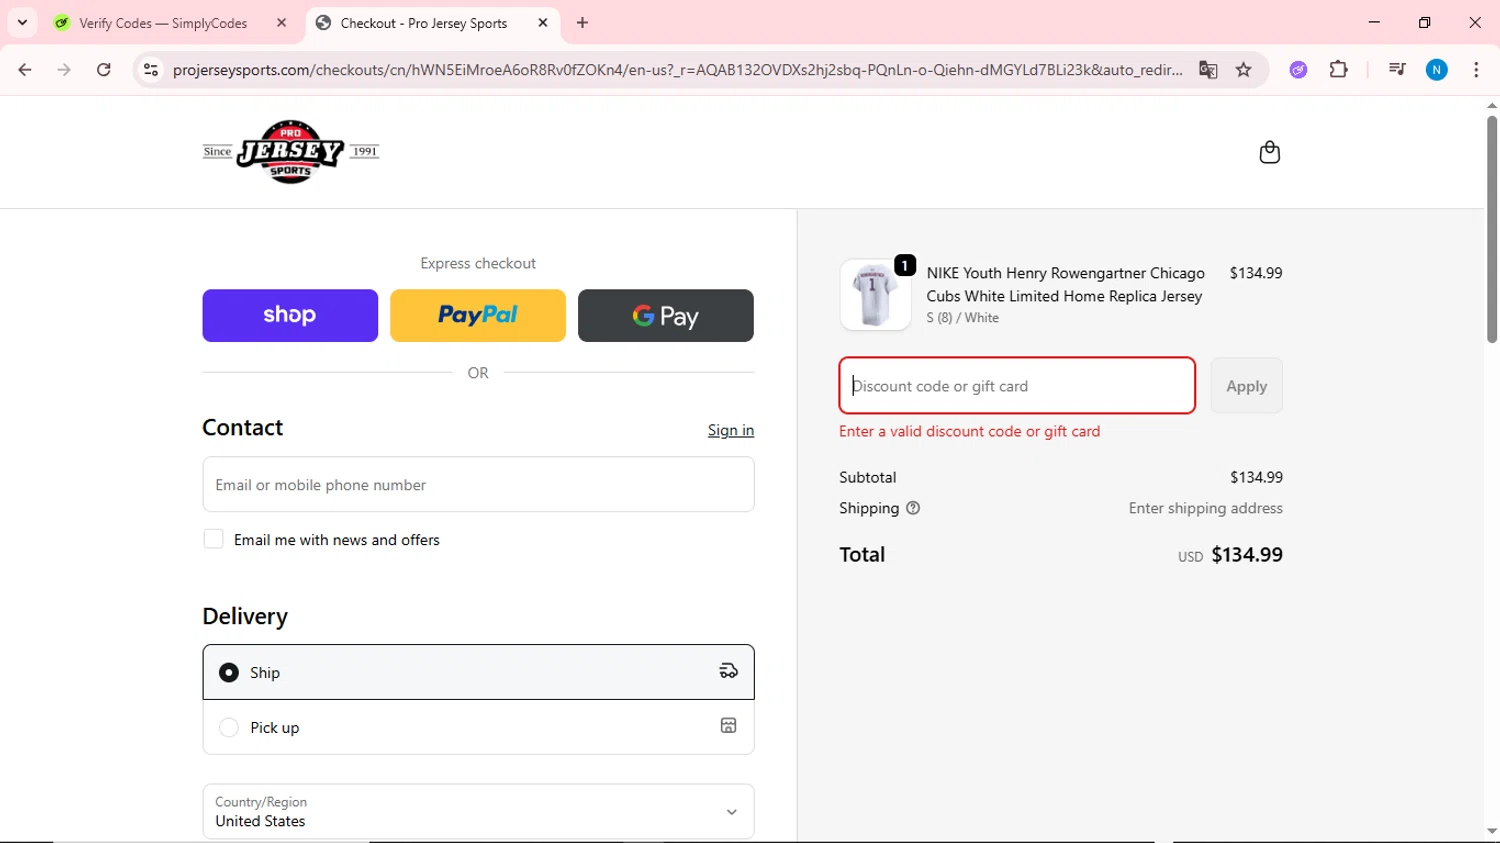Viewport: 1500px width, 843px height.
Task: Click the truck icon in Ship row
Action: click(x=729, y=671)
